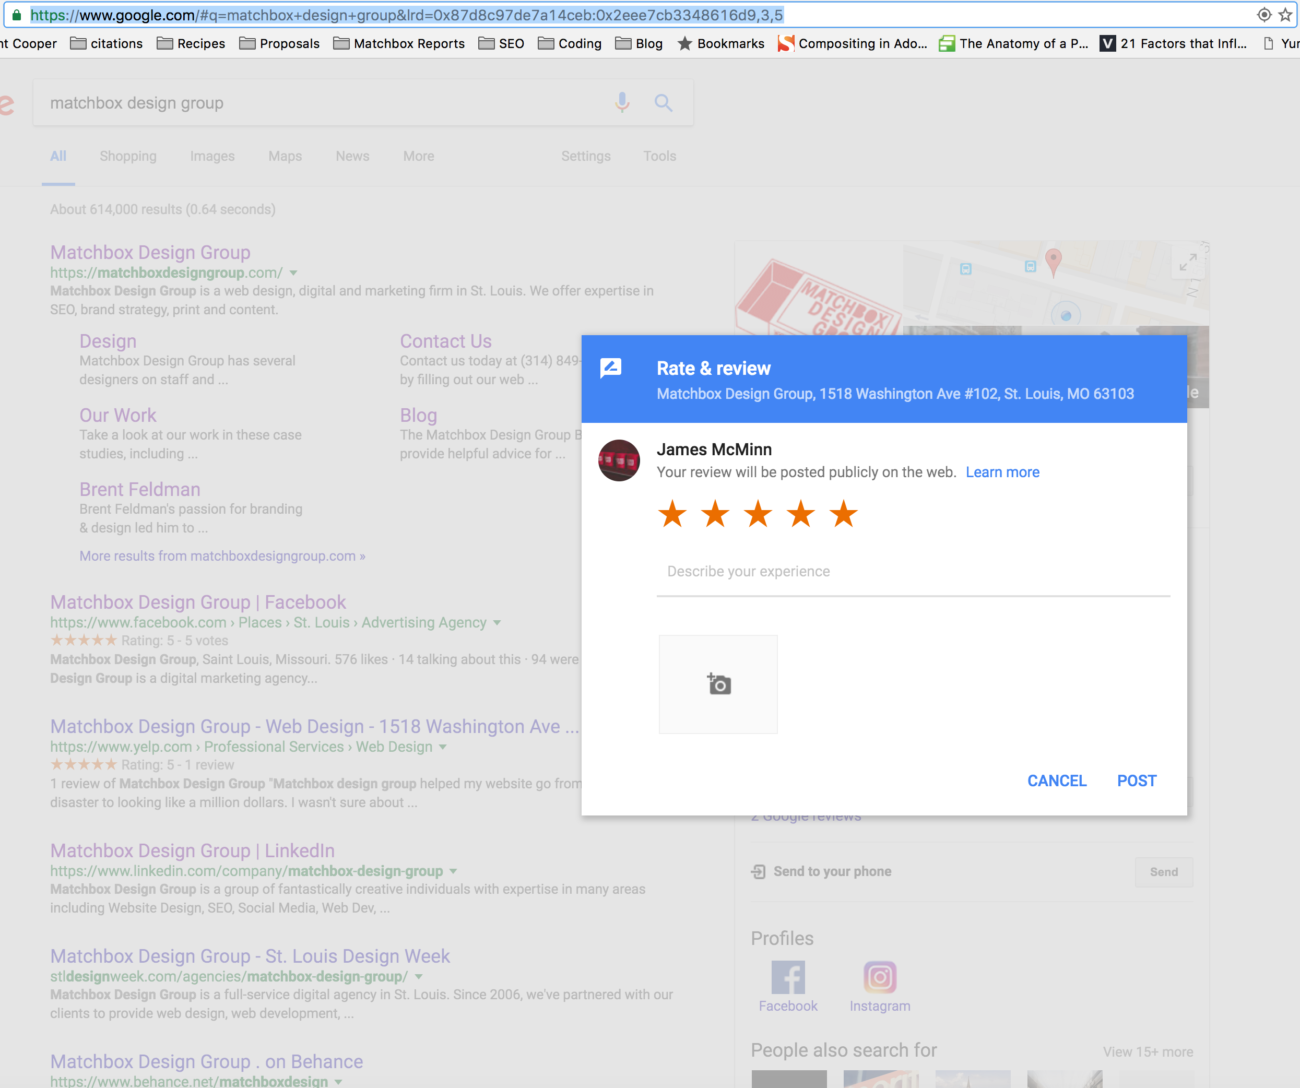
Task: Click the Describe your experience text field
Action: click(913, 572)
